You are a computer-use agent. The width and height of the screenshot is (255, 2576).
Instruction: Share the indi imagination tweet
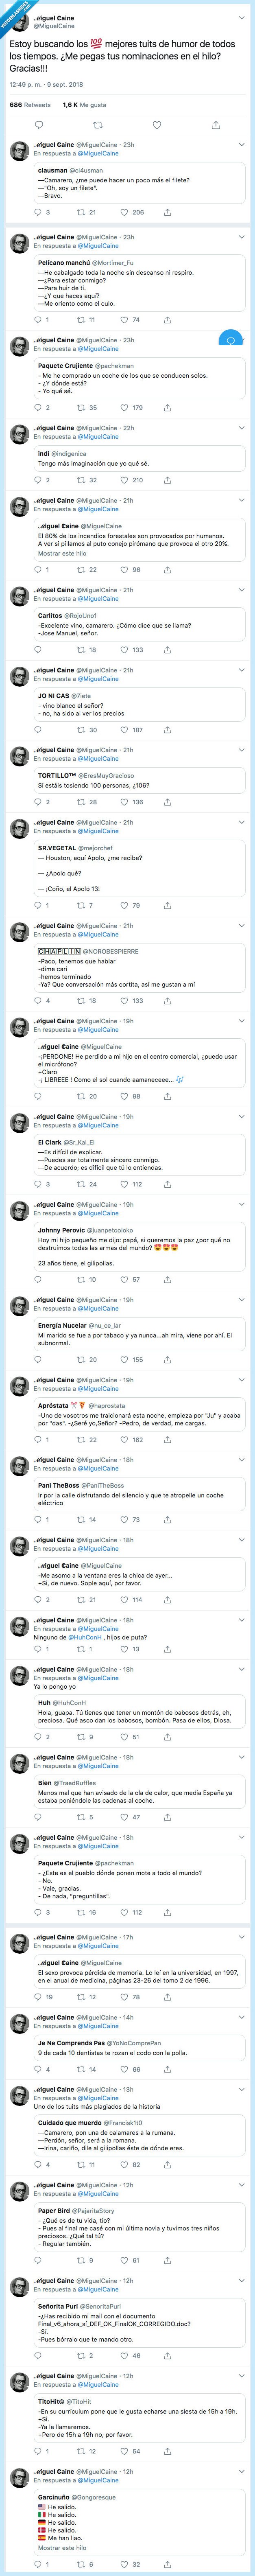[167, 480]
